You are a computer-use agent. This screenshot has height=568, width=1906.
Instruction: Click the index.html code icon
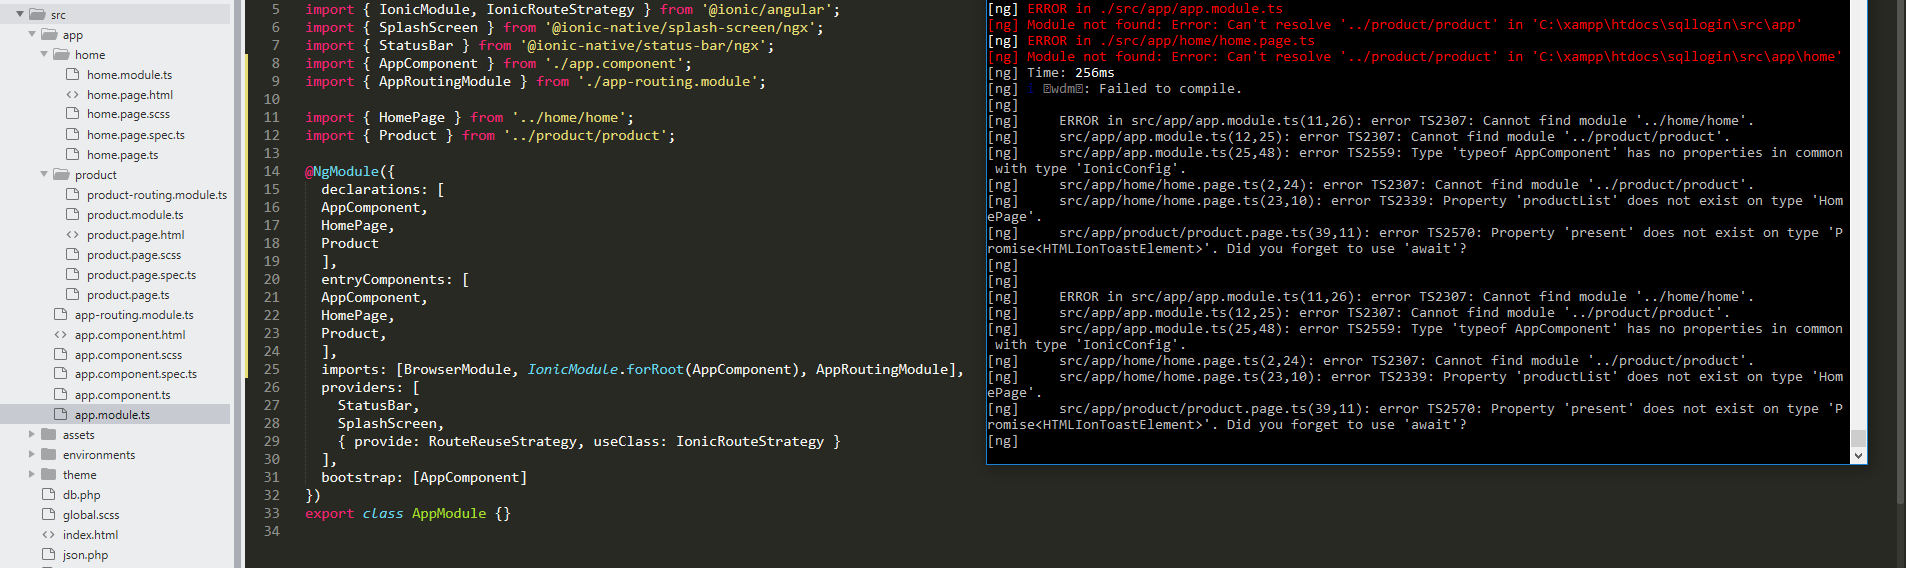coord(49,534)
